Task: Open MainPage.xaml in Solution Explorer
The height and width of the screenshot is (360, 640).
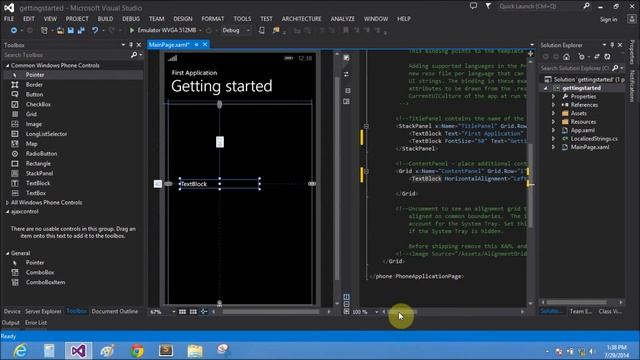Action: [589, 147]
